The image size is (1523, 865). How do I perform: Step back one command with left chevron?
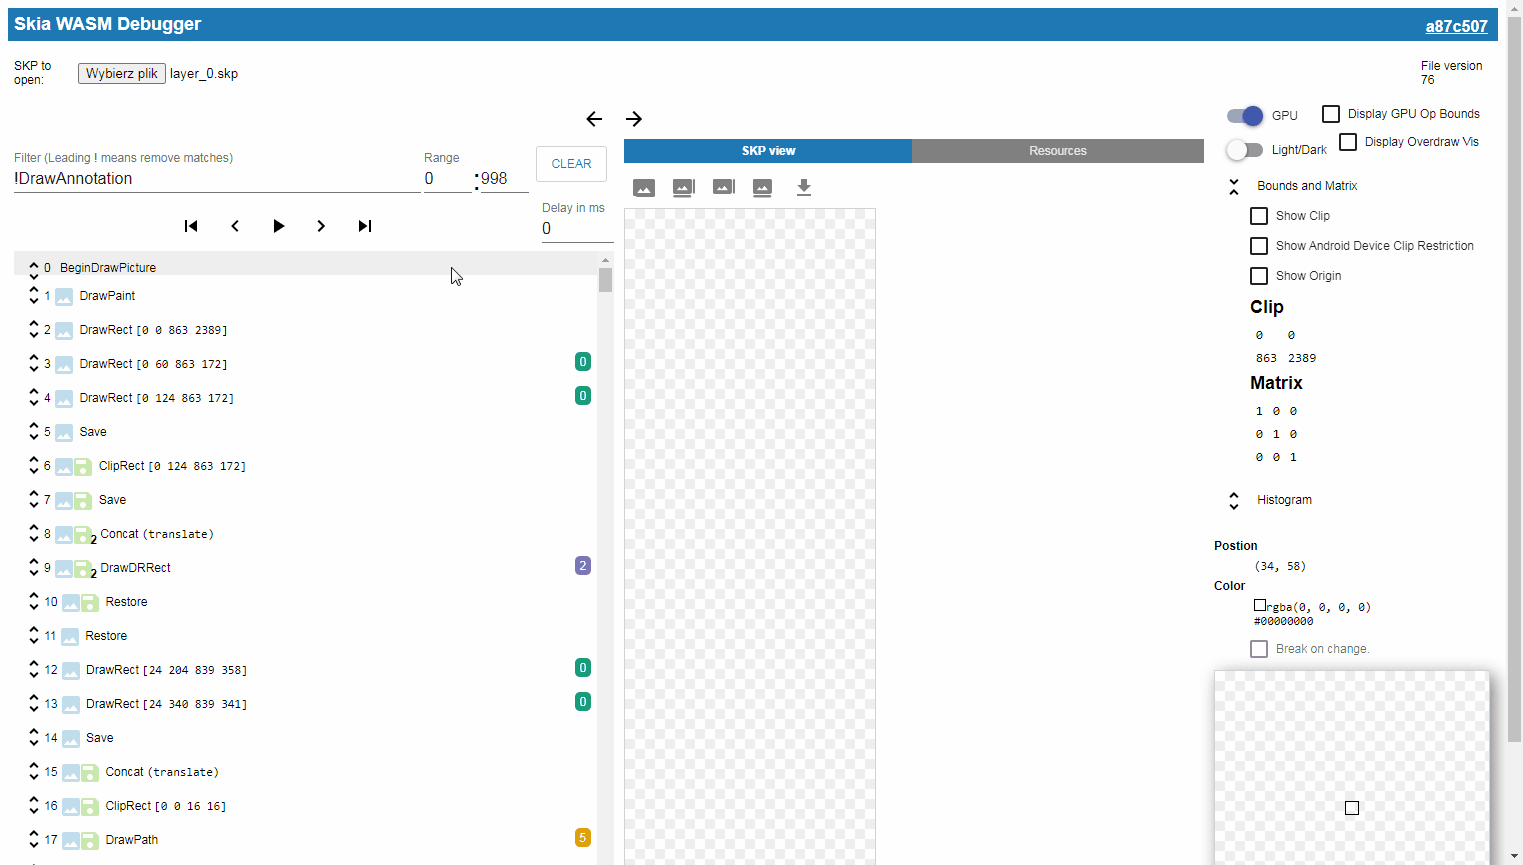pos(235,226)
